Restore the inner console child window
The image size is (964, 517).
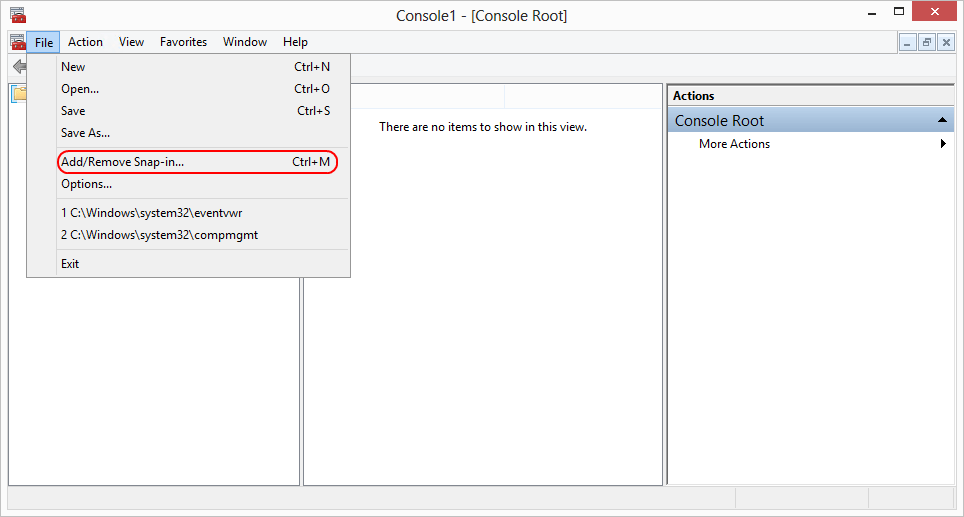[x=927, y=42]
